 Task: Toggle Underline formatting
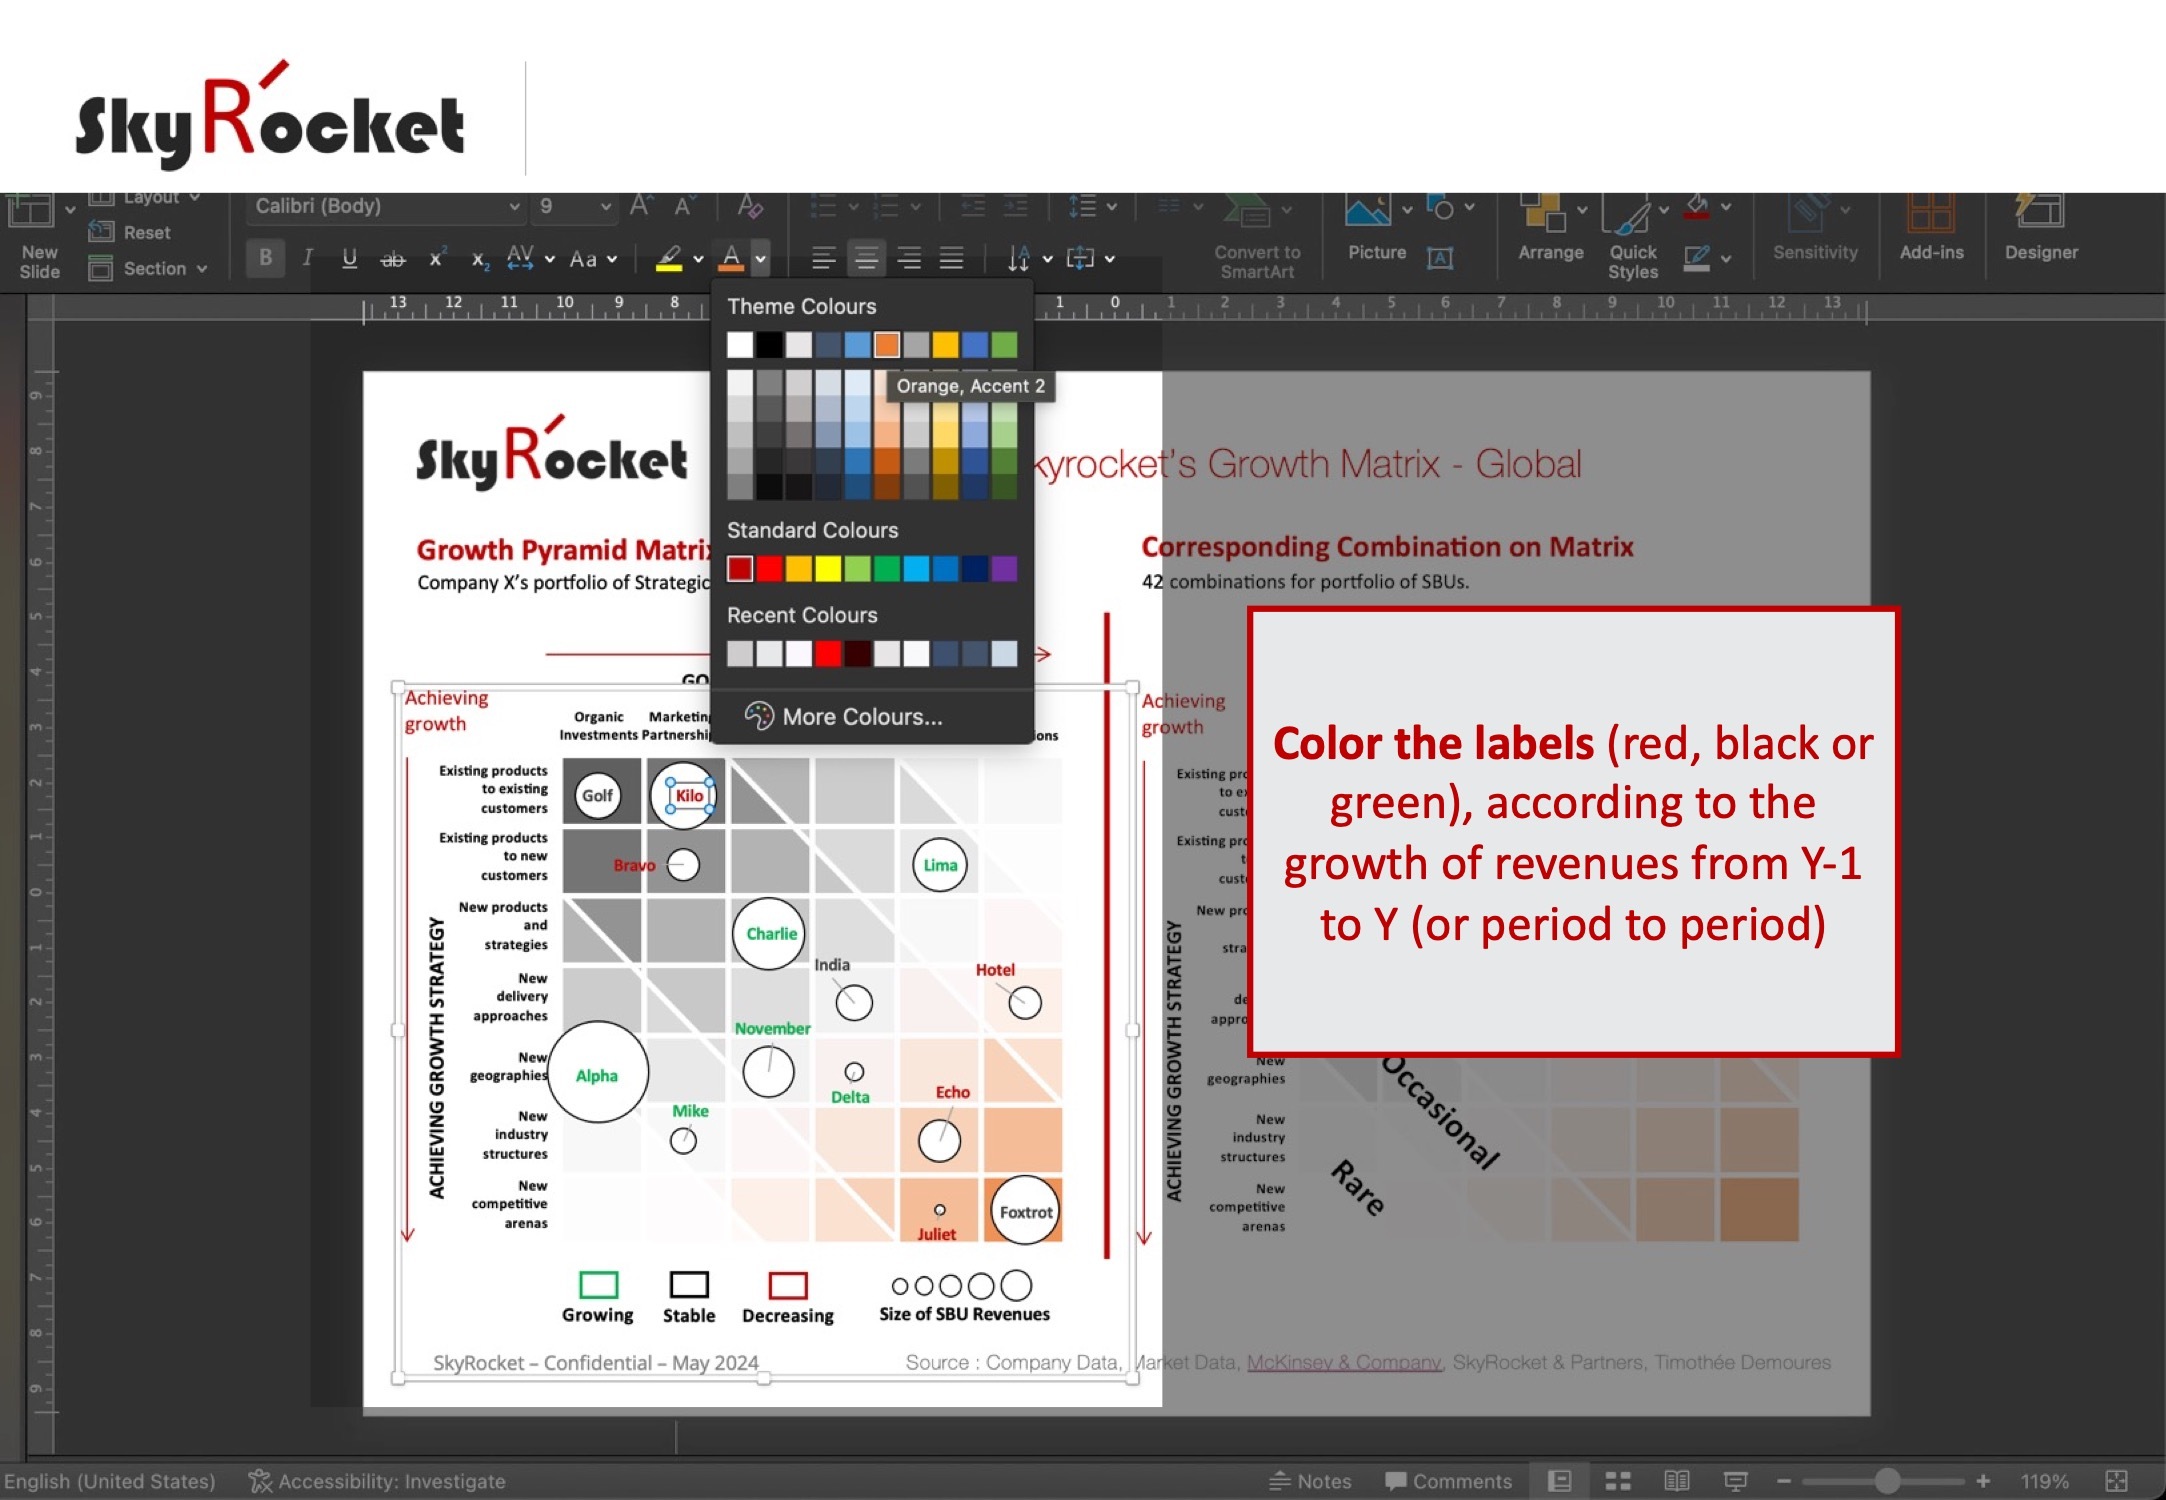point(349,259)
